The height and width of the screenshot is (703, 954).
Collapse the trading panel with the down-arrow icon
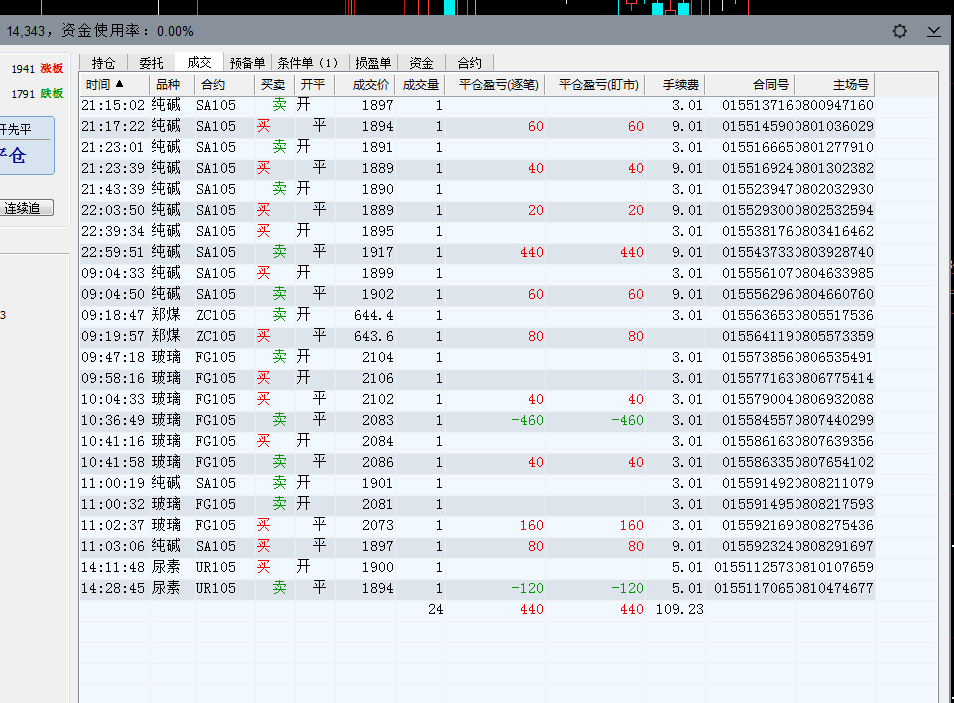pos(934,32)
